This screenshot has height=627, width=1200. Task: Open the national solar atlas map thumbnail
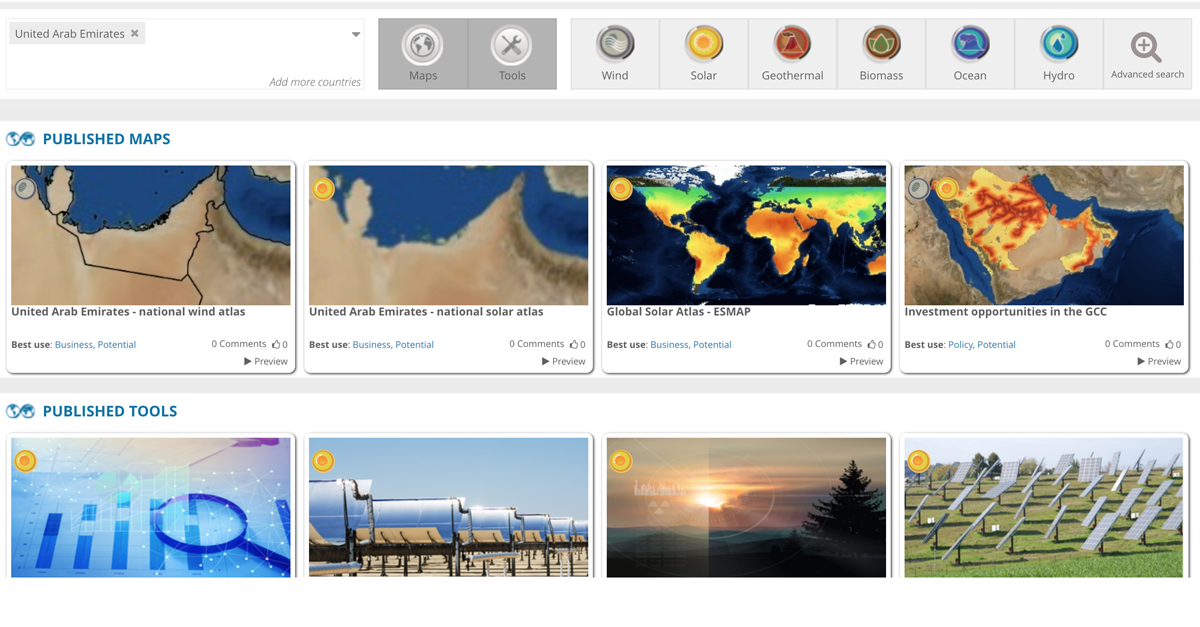click(449, 235)
